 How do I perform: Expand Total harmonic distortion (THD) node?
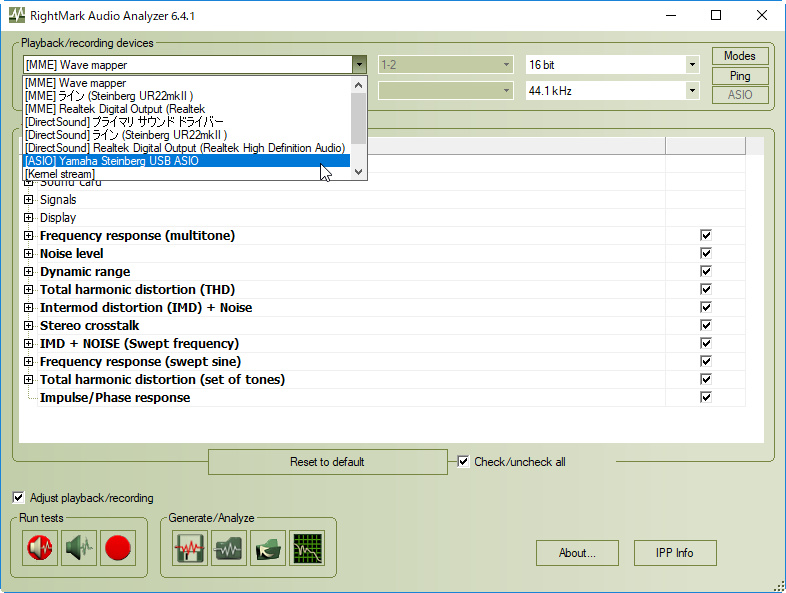29,290
